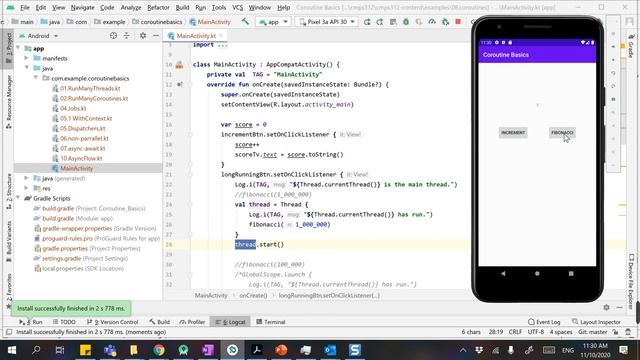This screenshot has height=360, width=640.
Task: Toggle read-only lock icon in status bar
Action: [x=616, y=332]
